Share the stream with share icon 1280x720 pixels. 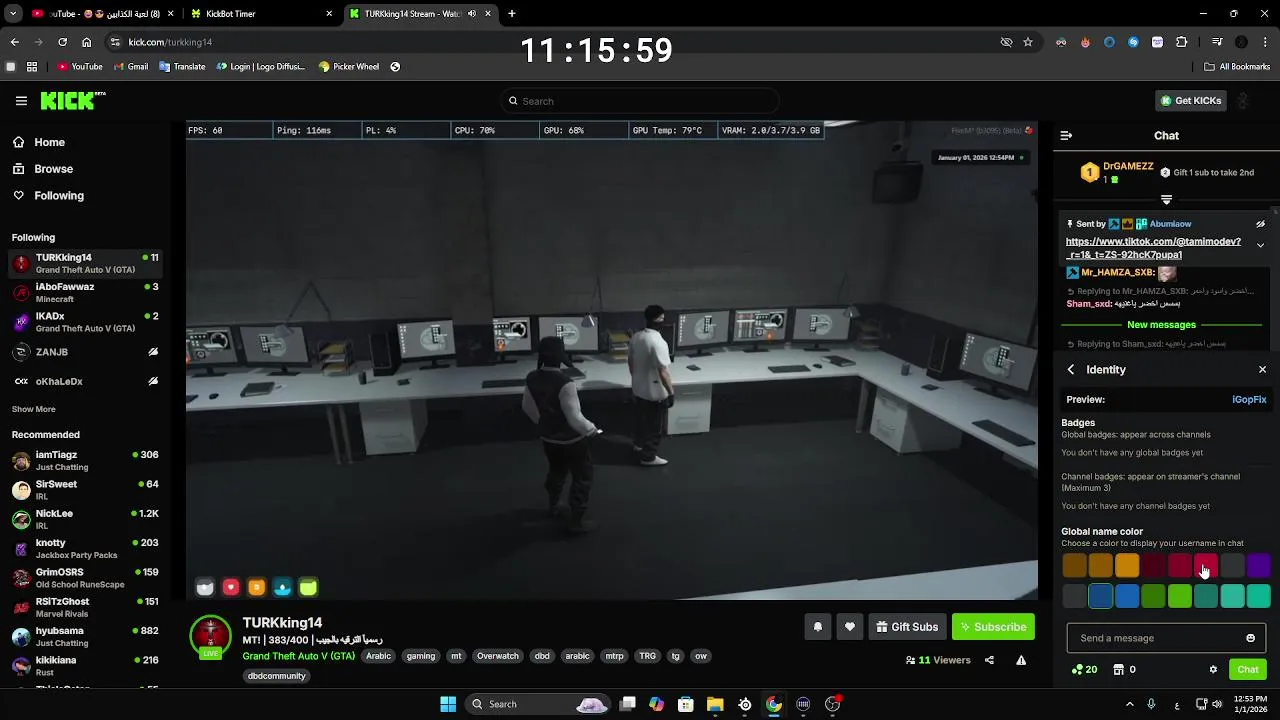click(x=989, y=660)
